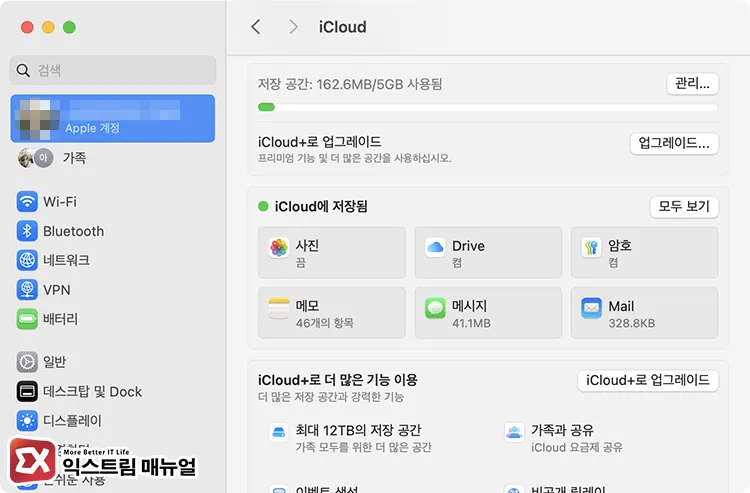Click the 디스플레이 display sun icon

pyautogui.click(x=27, y=421)
